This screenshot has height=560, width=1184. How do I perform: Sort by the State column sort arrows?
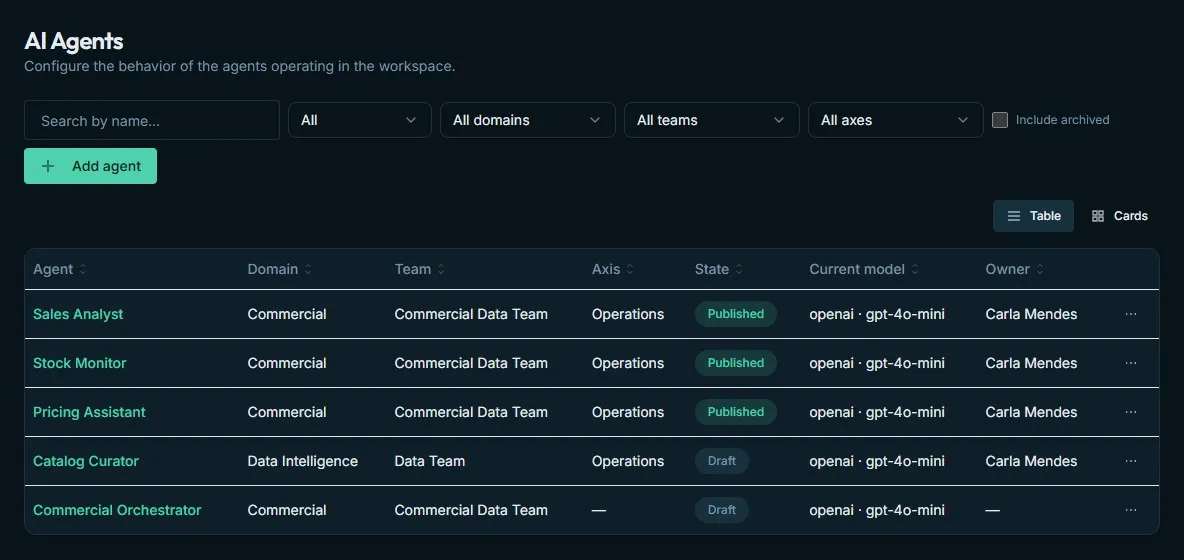(739, 269)
